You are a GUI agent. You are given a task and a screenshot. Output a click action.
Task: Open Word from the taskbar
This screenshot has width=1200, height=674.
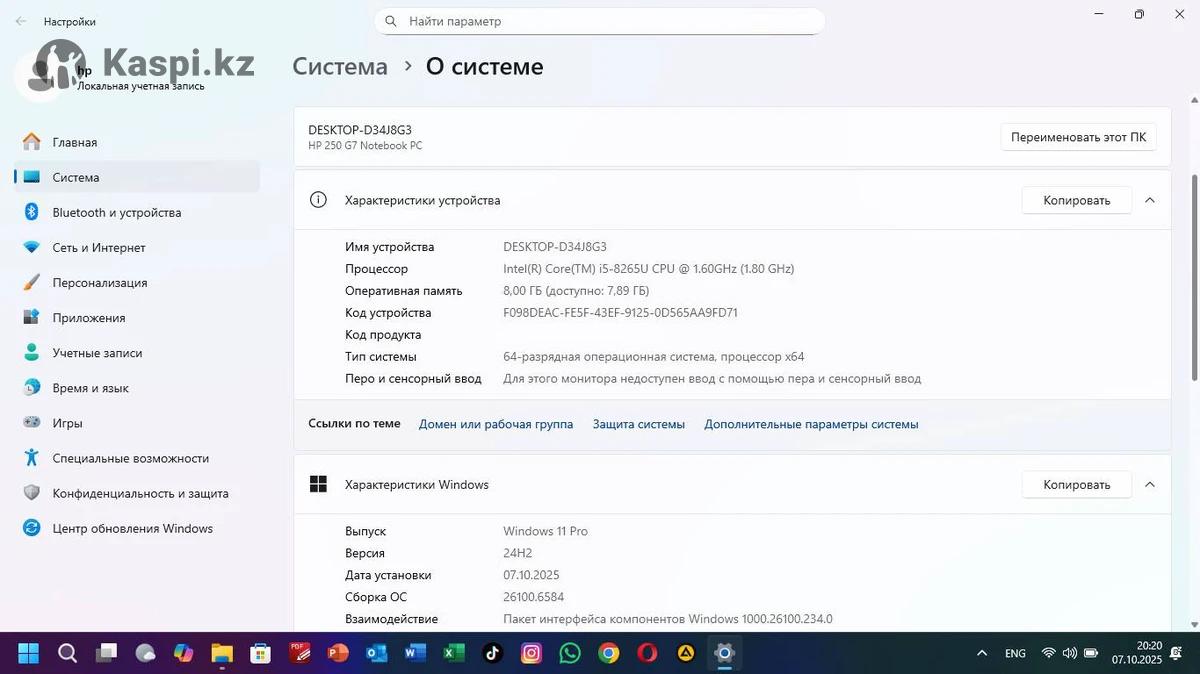(x=415, y=653)
